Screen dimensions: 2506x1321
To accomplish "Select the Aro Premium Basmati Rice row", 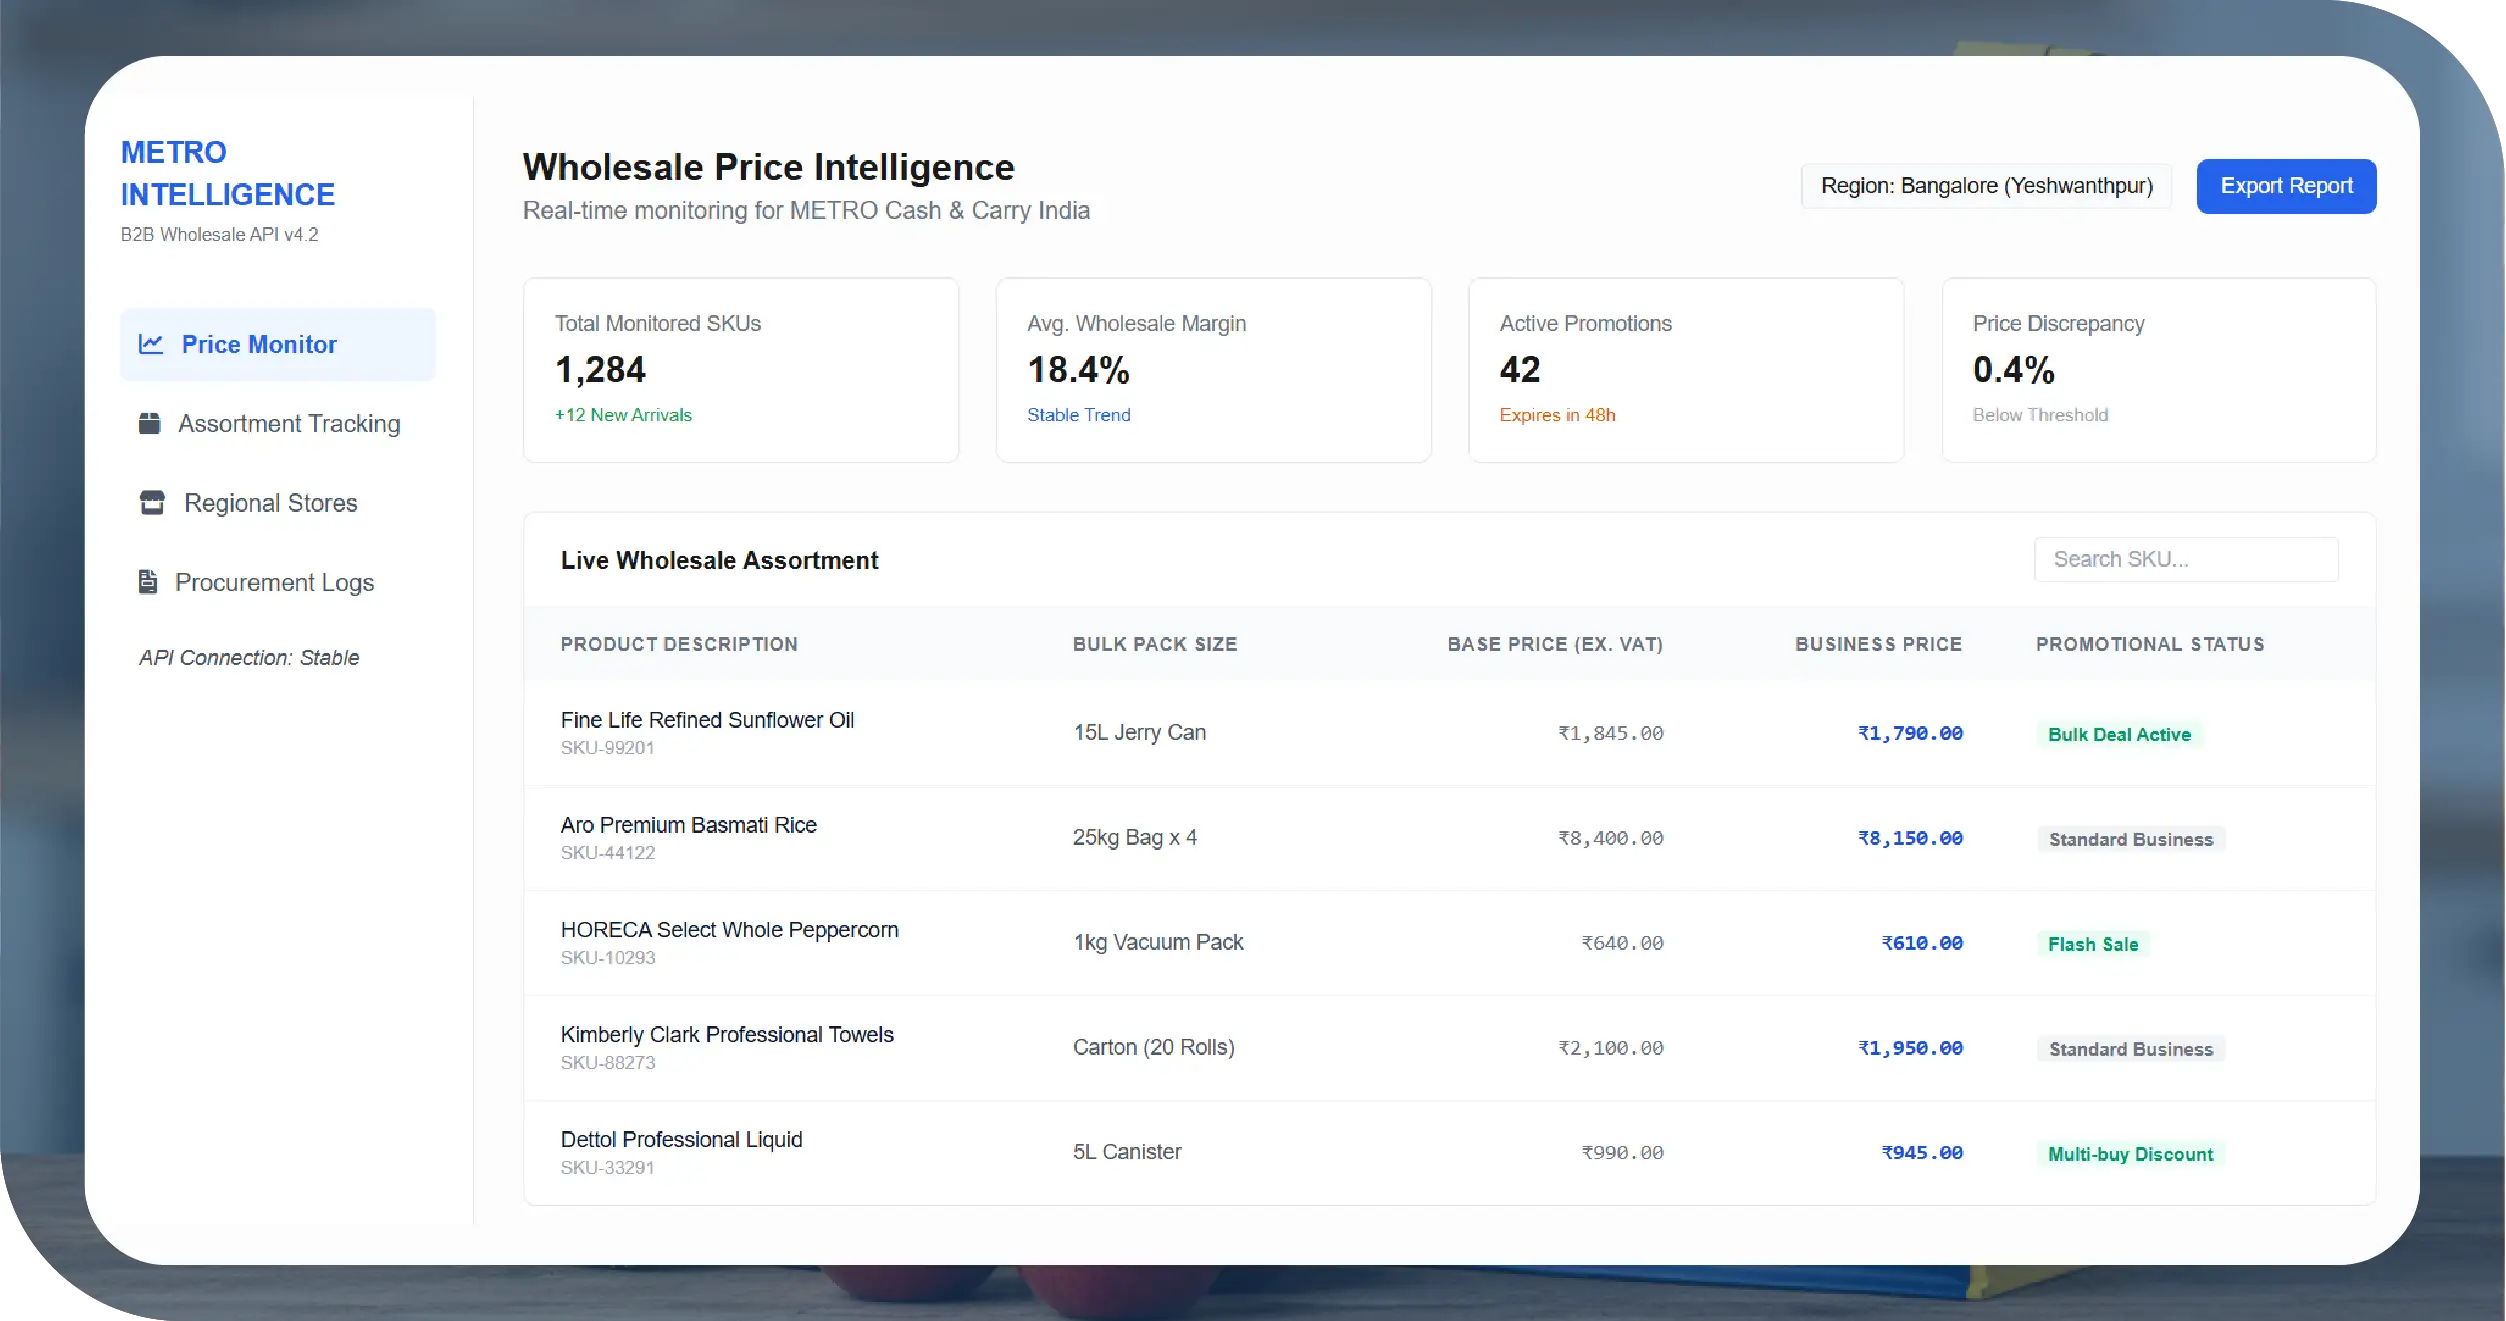I will [1200, 837].
